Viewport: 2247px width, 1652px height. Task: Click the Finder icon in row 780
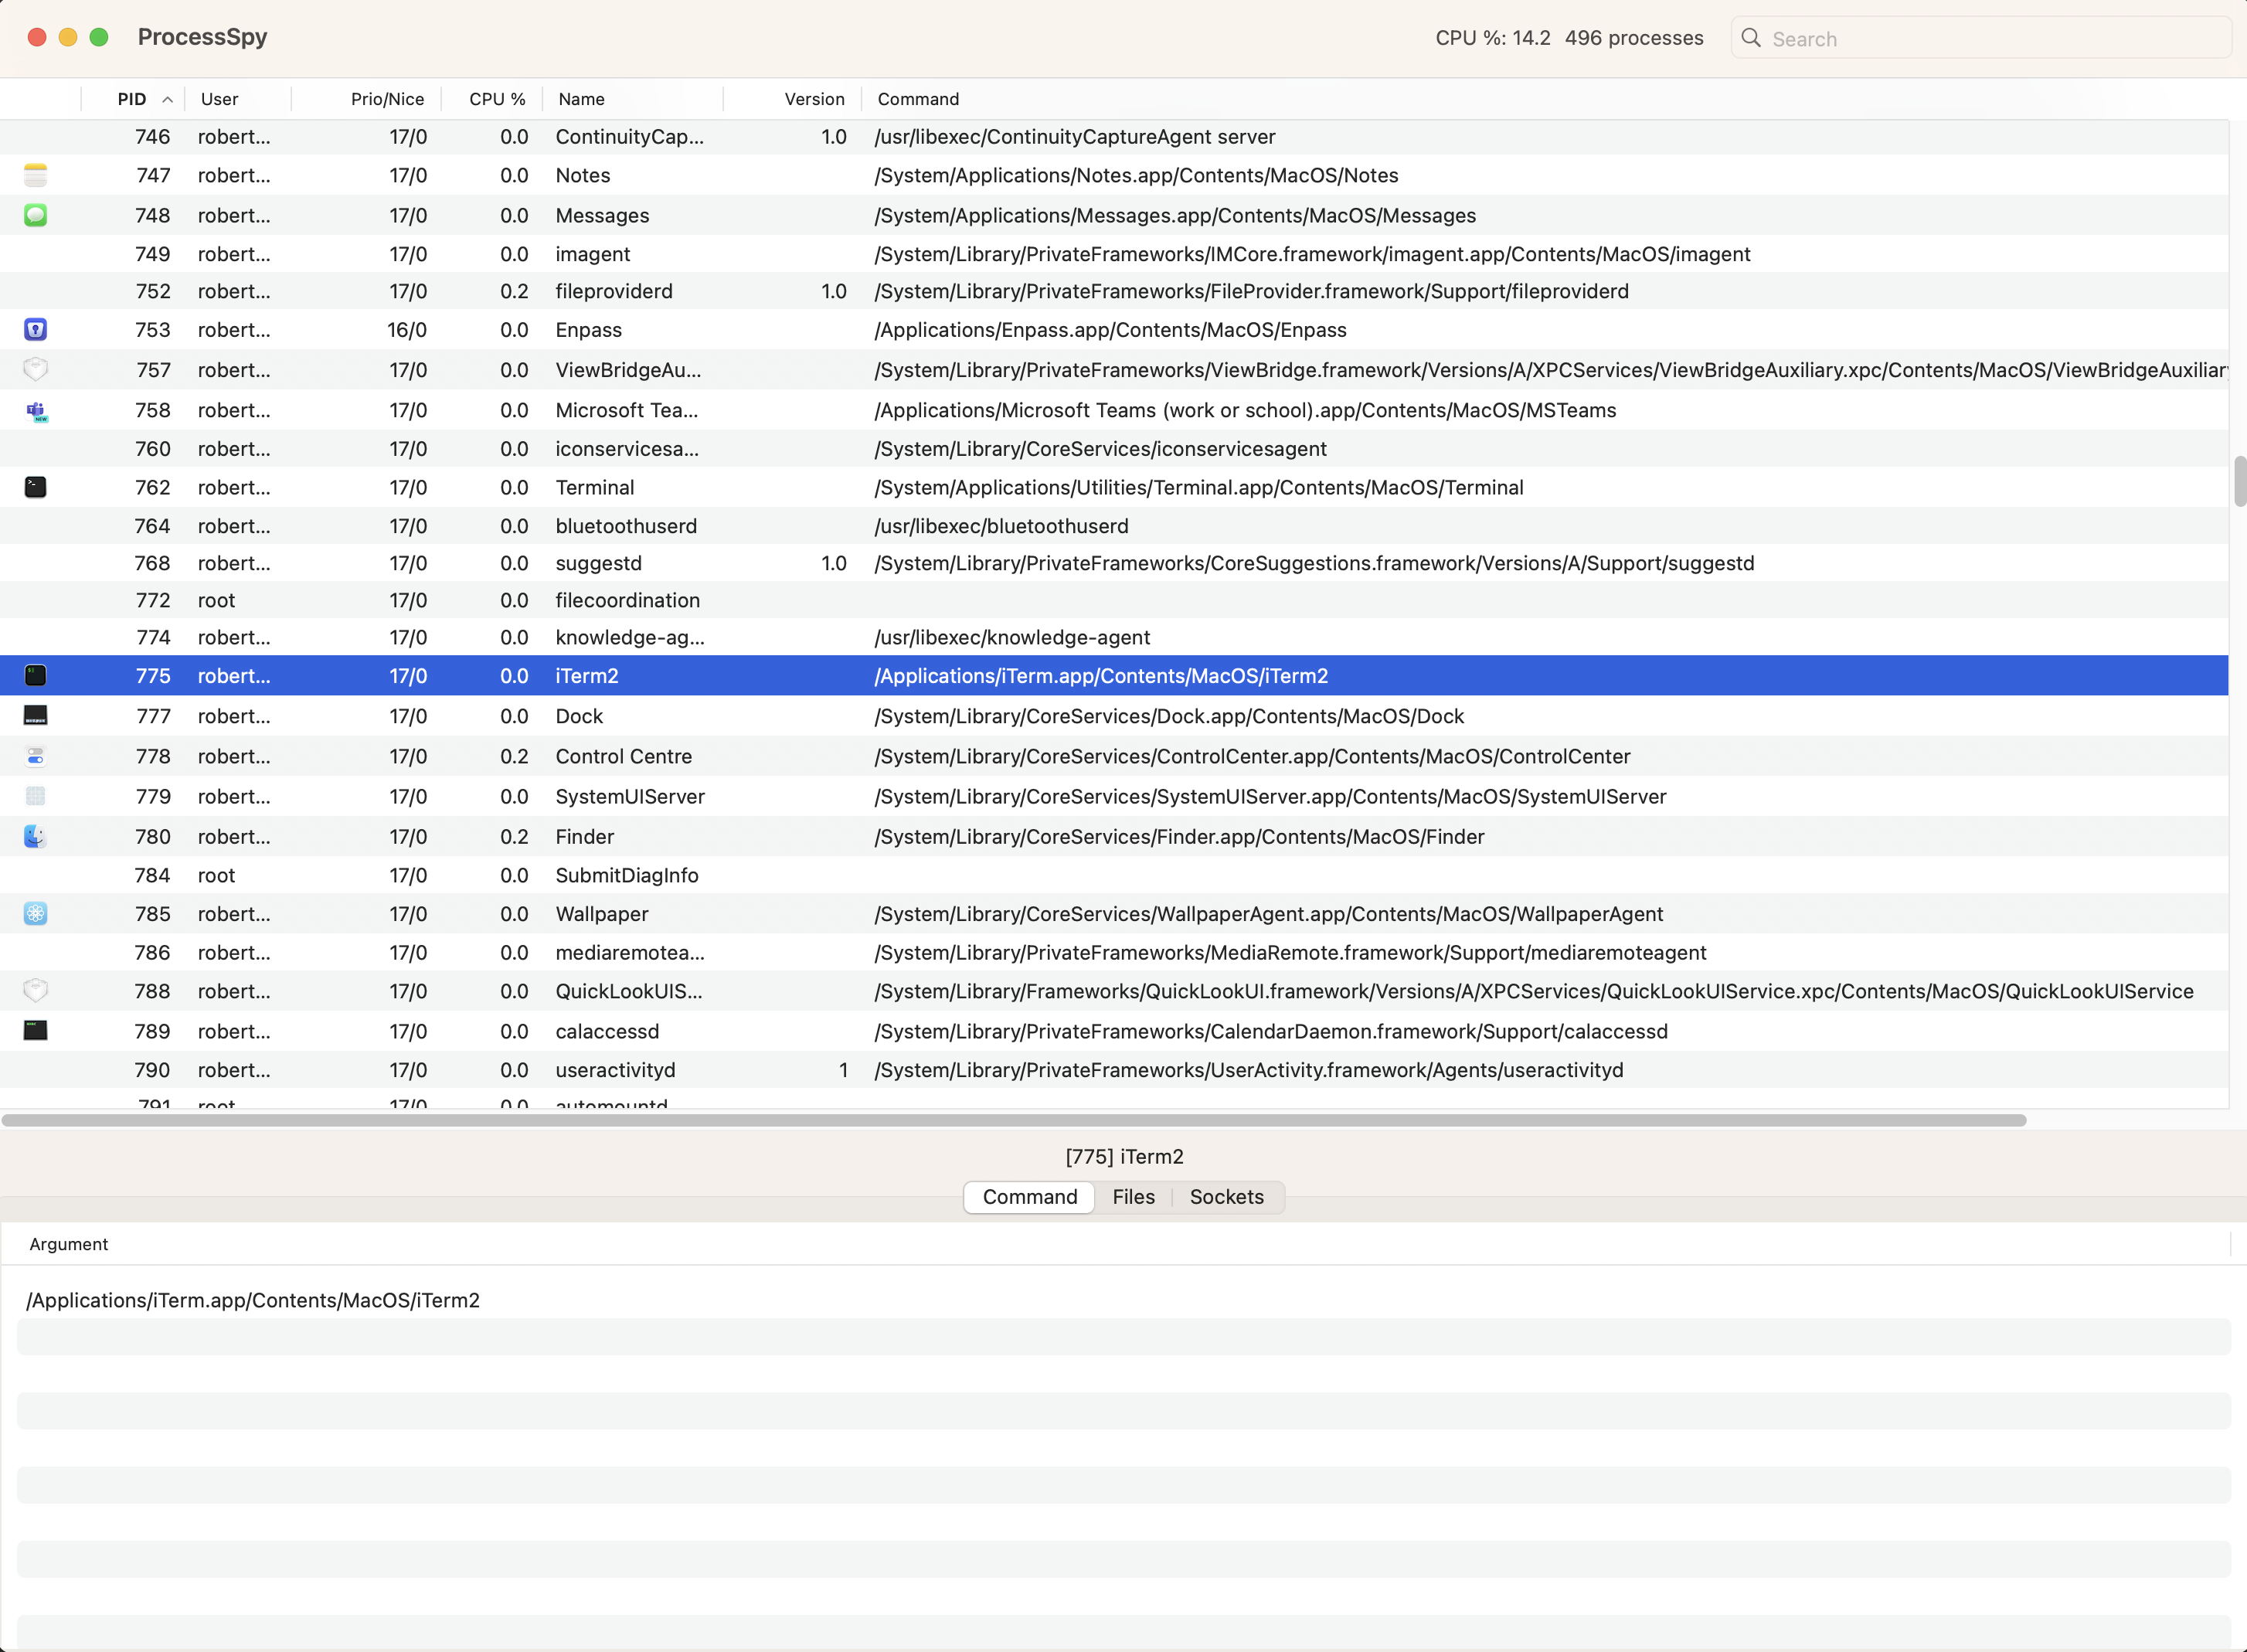point(35,836)
